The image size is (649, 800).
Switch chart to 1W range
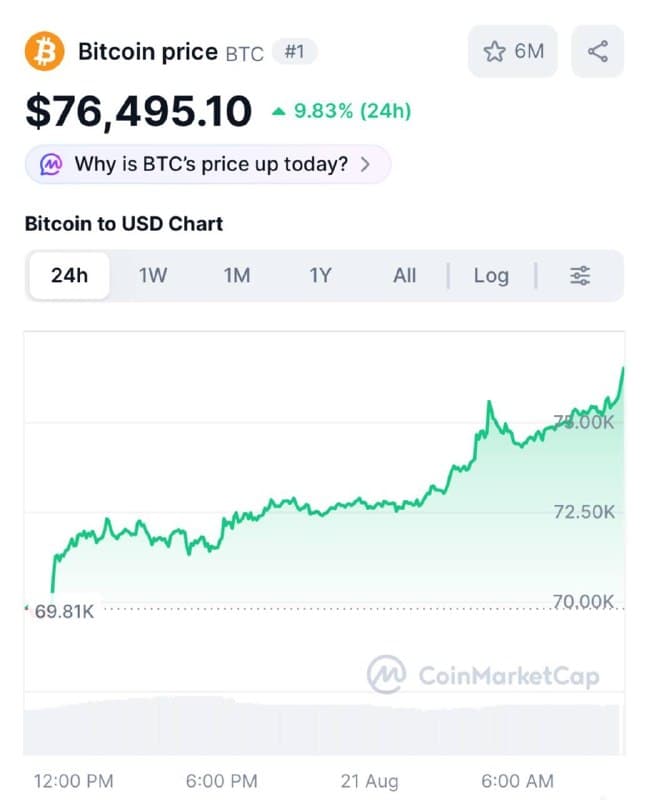point(153,276)
